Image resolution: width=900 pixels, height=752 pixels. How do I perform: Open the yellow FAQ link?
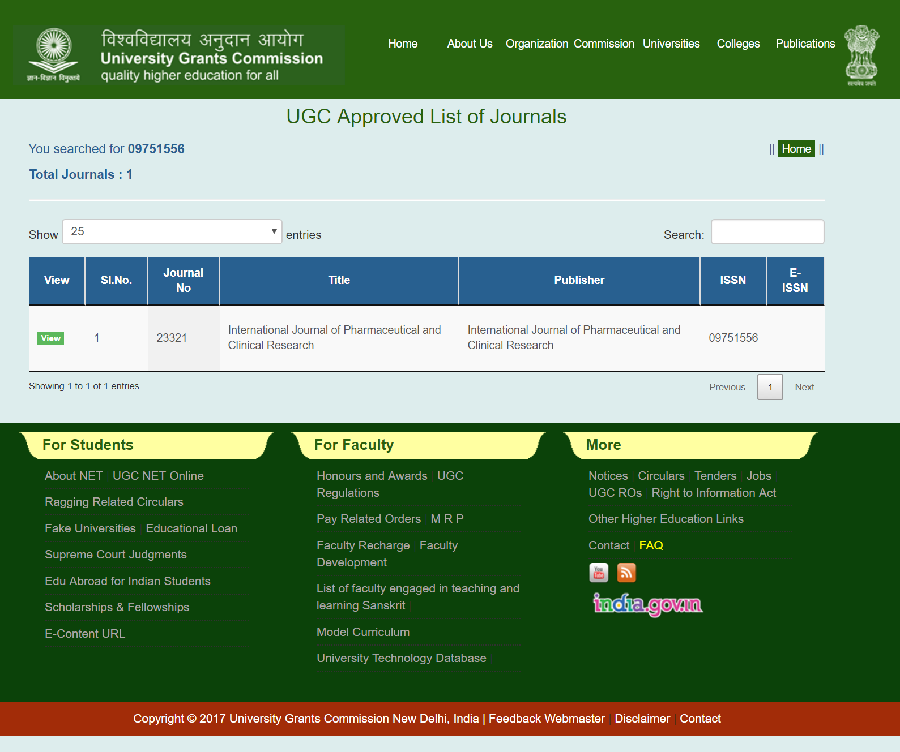pos(651,545)
